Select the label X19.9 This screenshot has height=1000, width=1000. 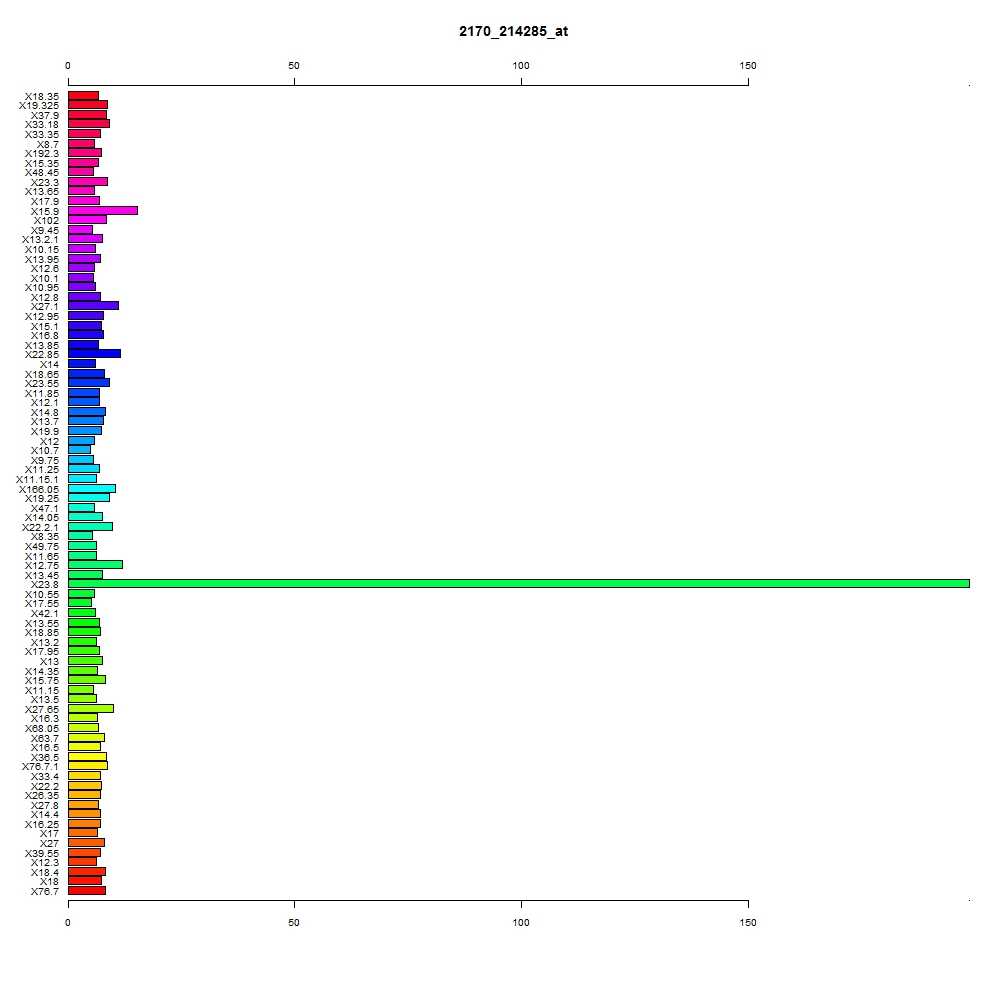45,432
